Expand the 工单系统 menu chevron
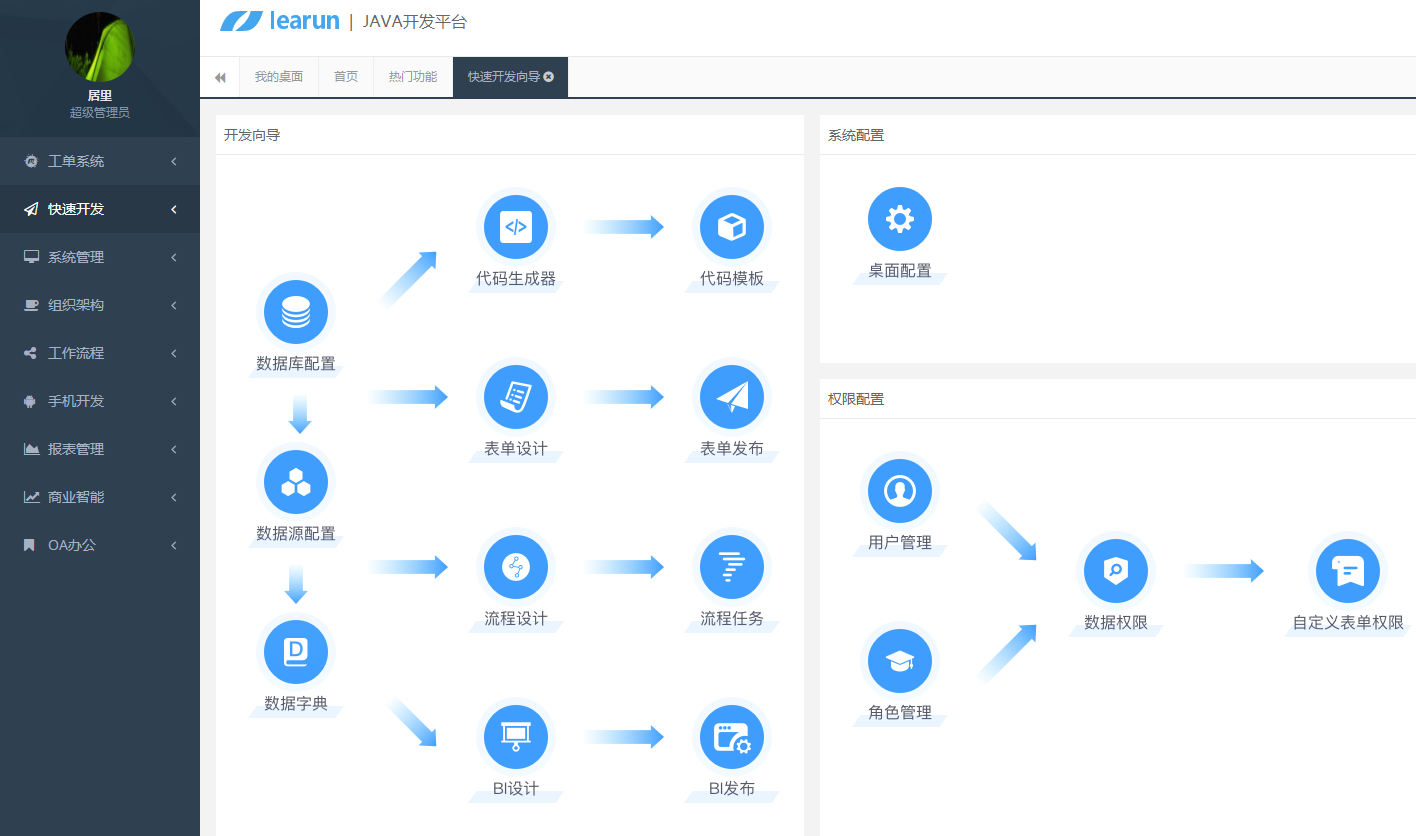 (x=174, y=161)
